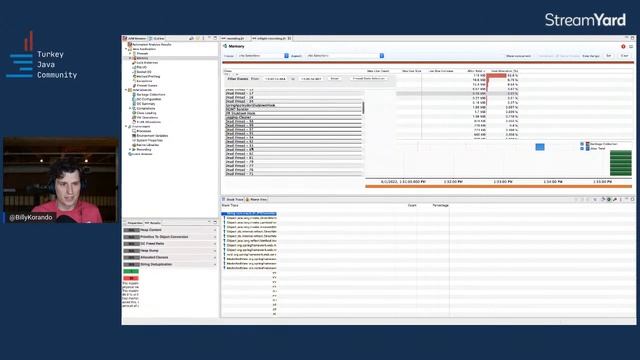This screenshot has height=360, width=640.
Task: Click the From time field in Filter Events
Action: (275, 79)
